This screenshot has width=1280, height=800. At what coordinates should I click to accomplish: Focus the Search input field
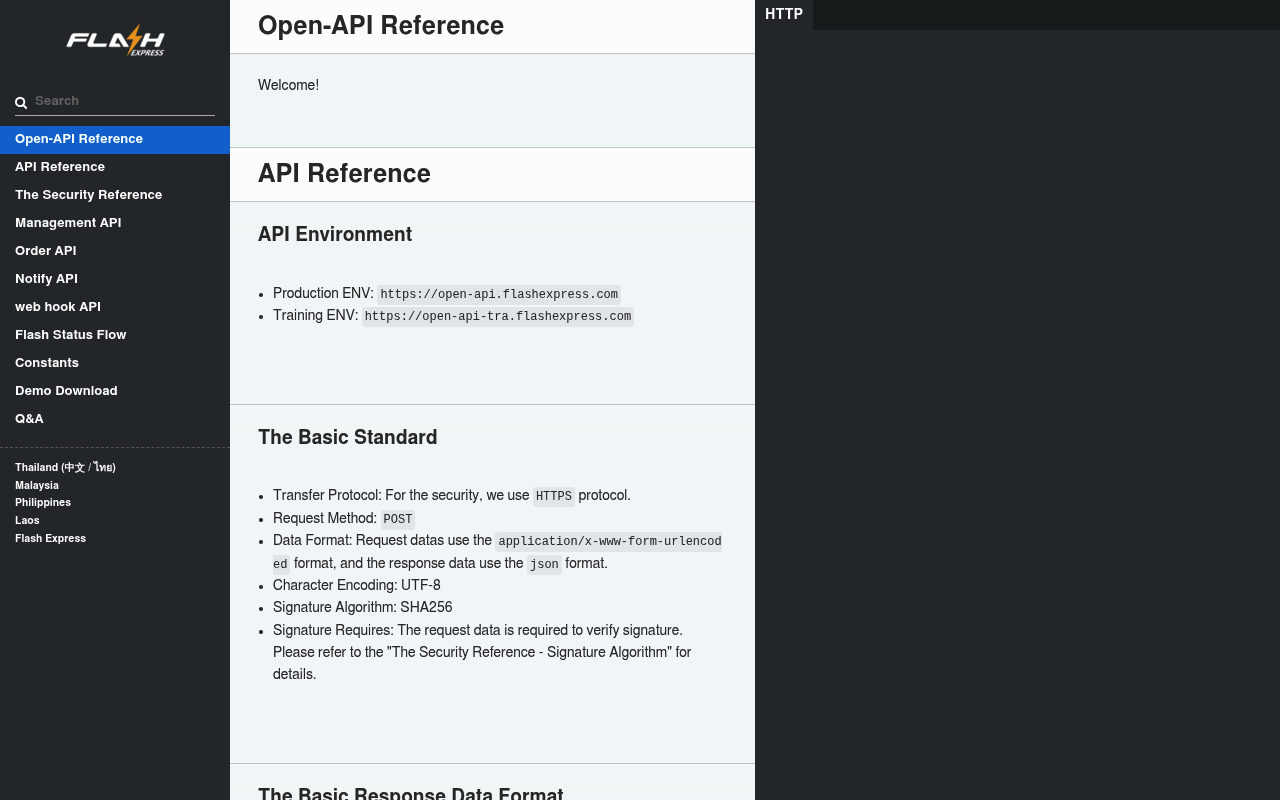pos(115,101)
